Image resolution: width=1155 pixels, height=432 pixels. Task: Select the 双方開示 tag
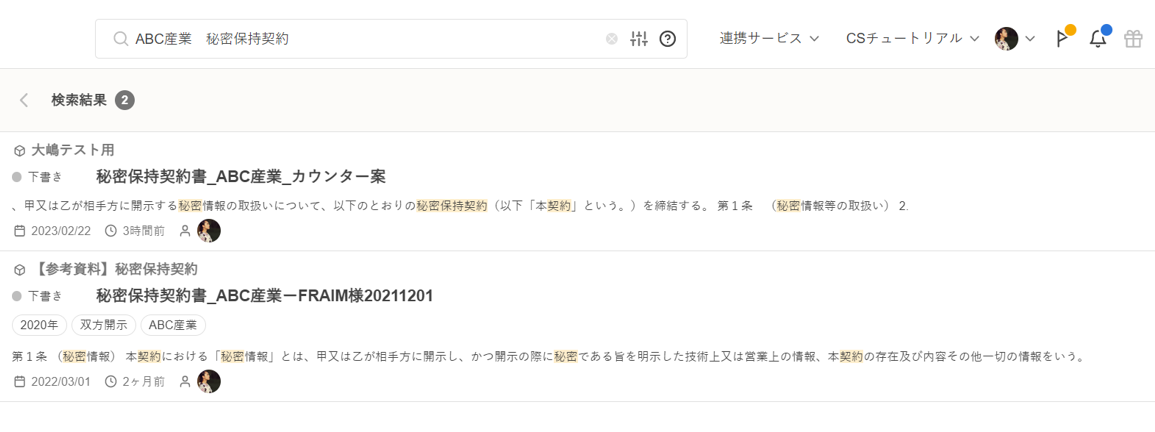click(104, 325)
